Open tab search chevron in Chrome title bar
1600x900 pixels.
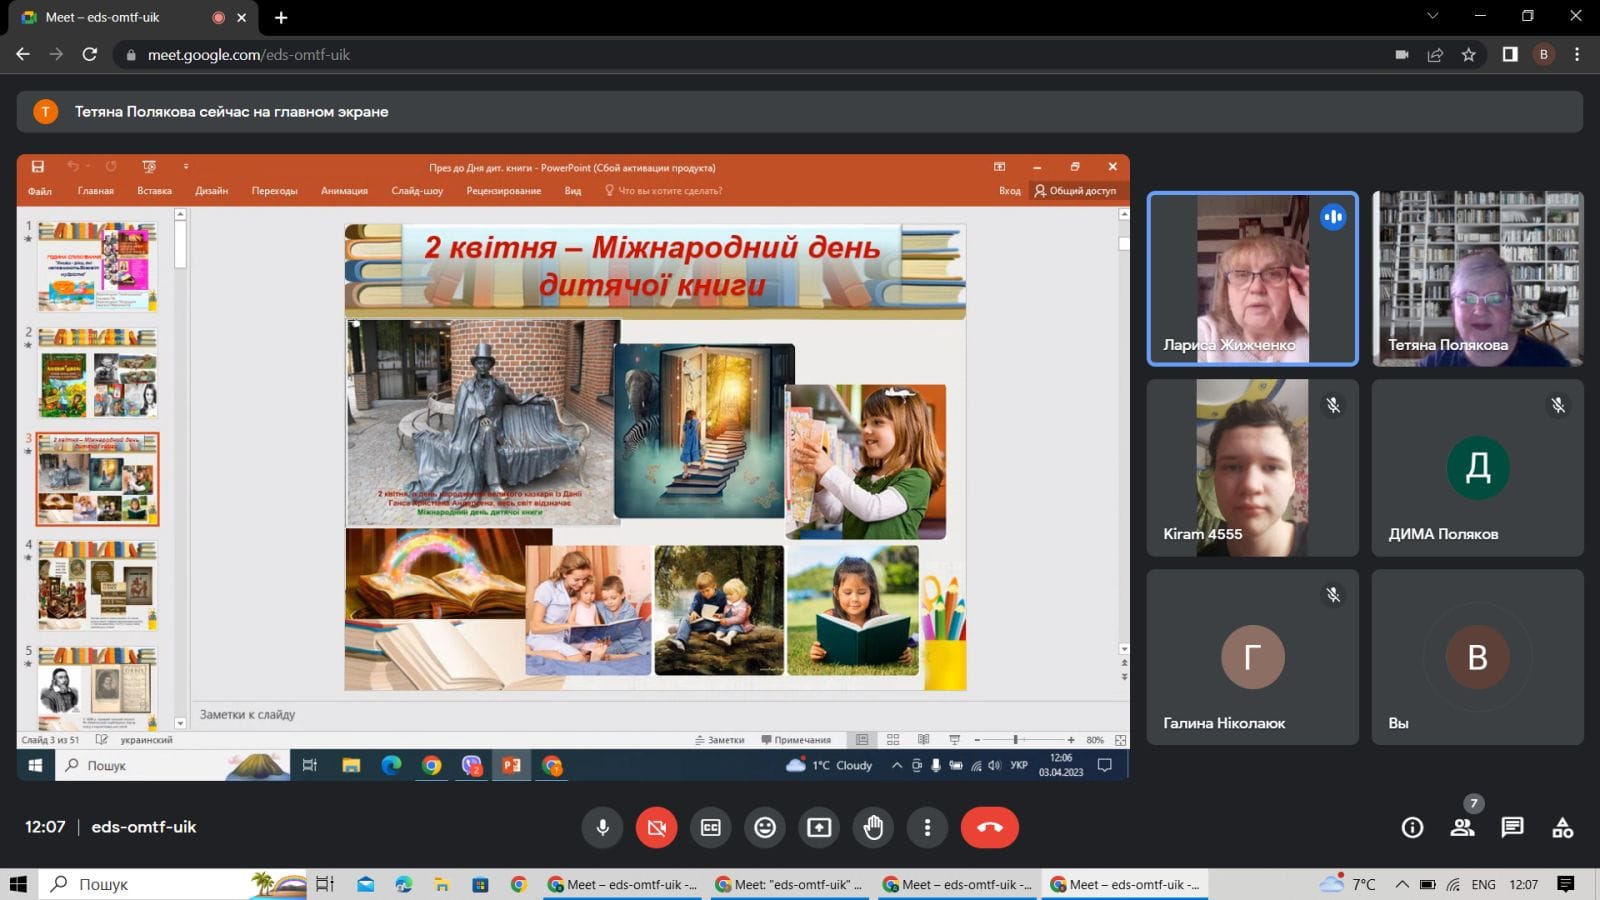[1432, 16]
